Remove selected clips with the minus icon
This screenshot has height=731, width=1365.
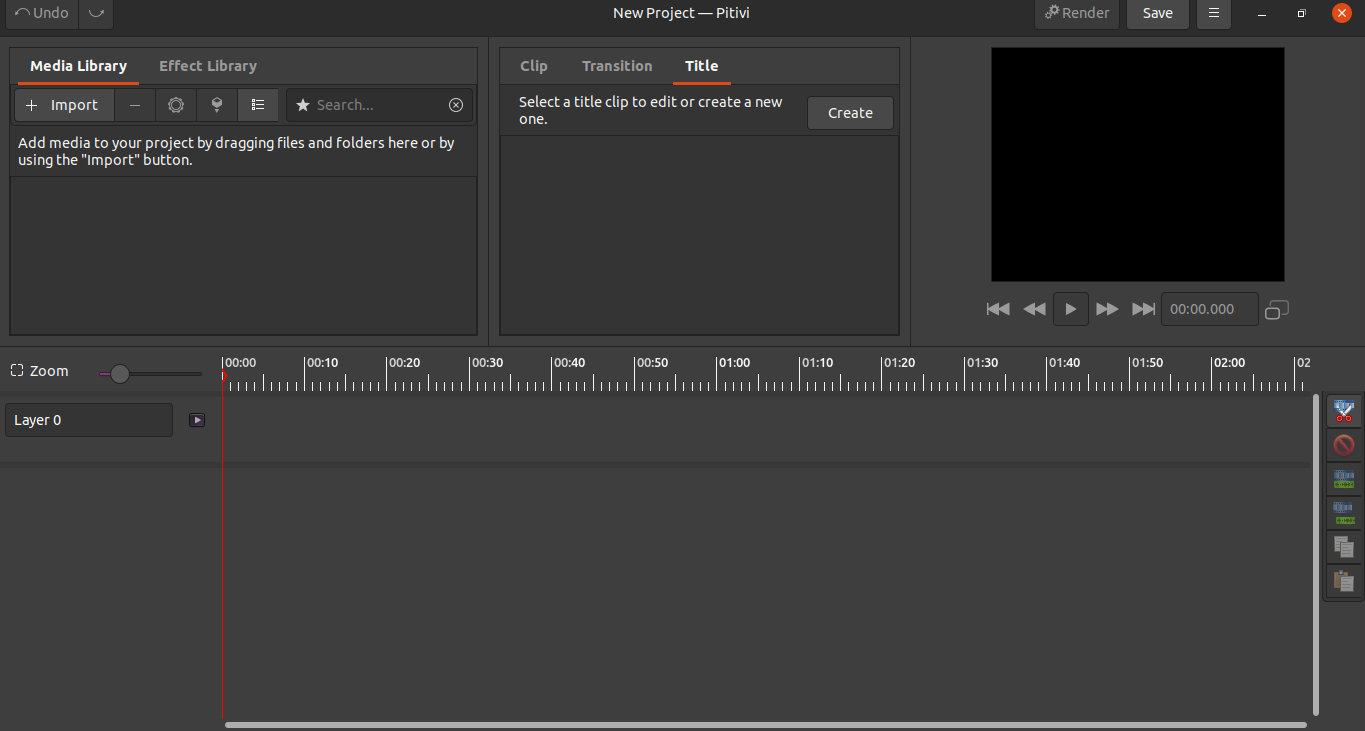(x=135, y=105)
